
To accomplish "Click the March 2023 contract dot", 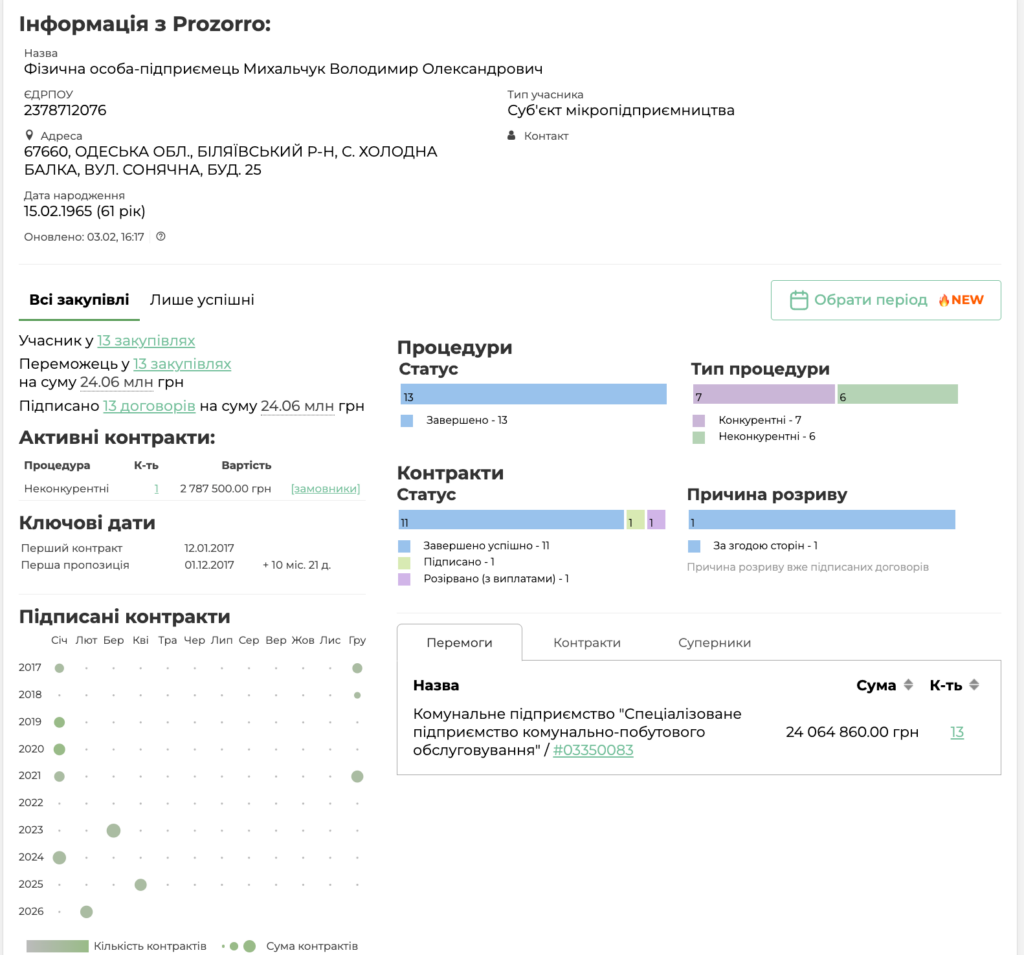I will pos(114,830).
